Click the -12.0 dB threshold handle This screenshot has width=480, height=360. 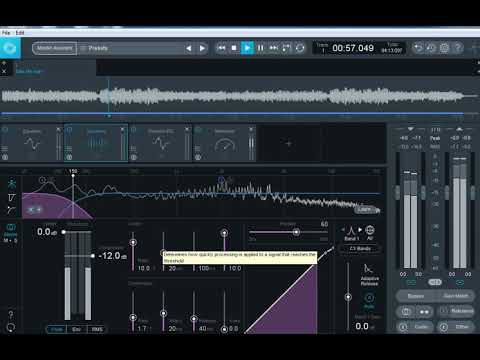point(93,256)
